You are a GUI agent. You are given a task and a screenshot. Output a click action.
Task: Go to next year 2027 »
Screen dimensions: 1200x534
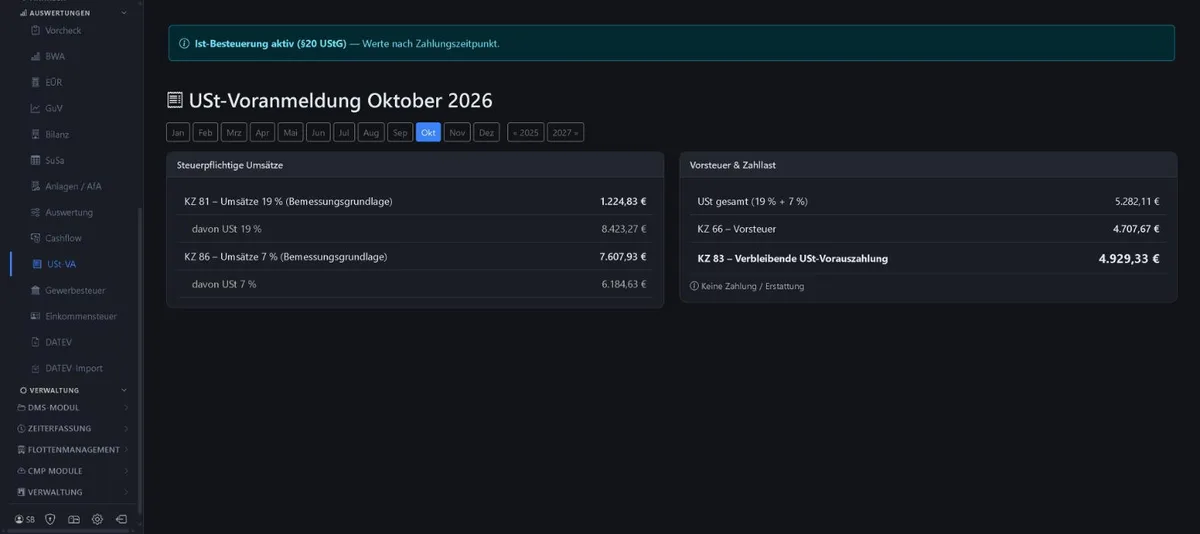(x=565, y=132)
